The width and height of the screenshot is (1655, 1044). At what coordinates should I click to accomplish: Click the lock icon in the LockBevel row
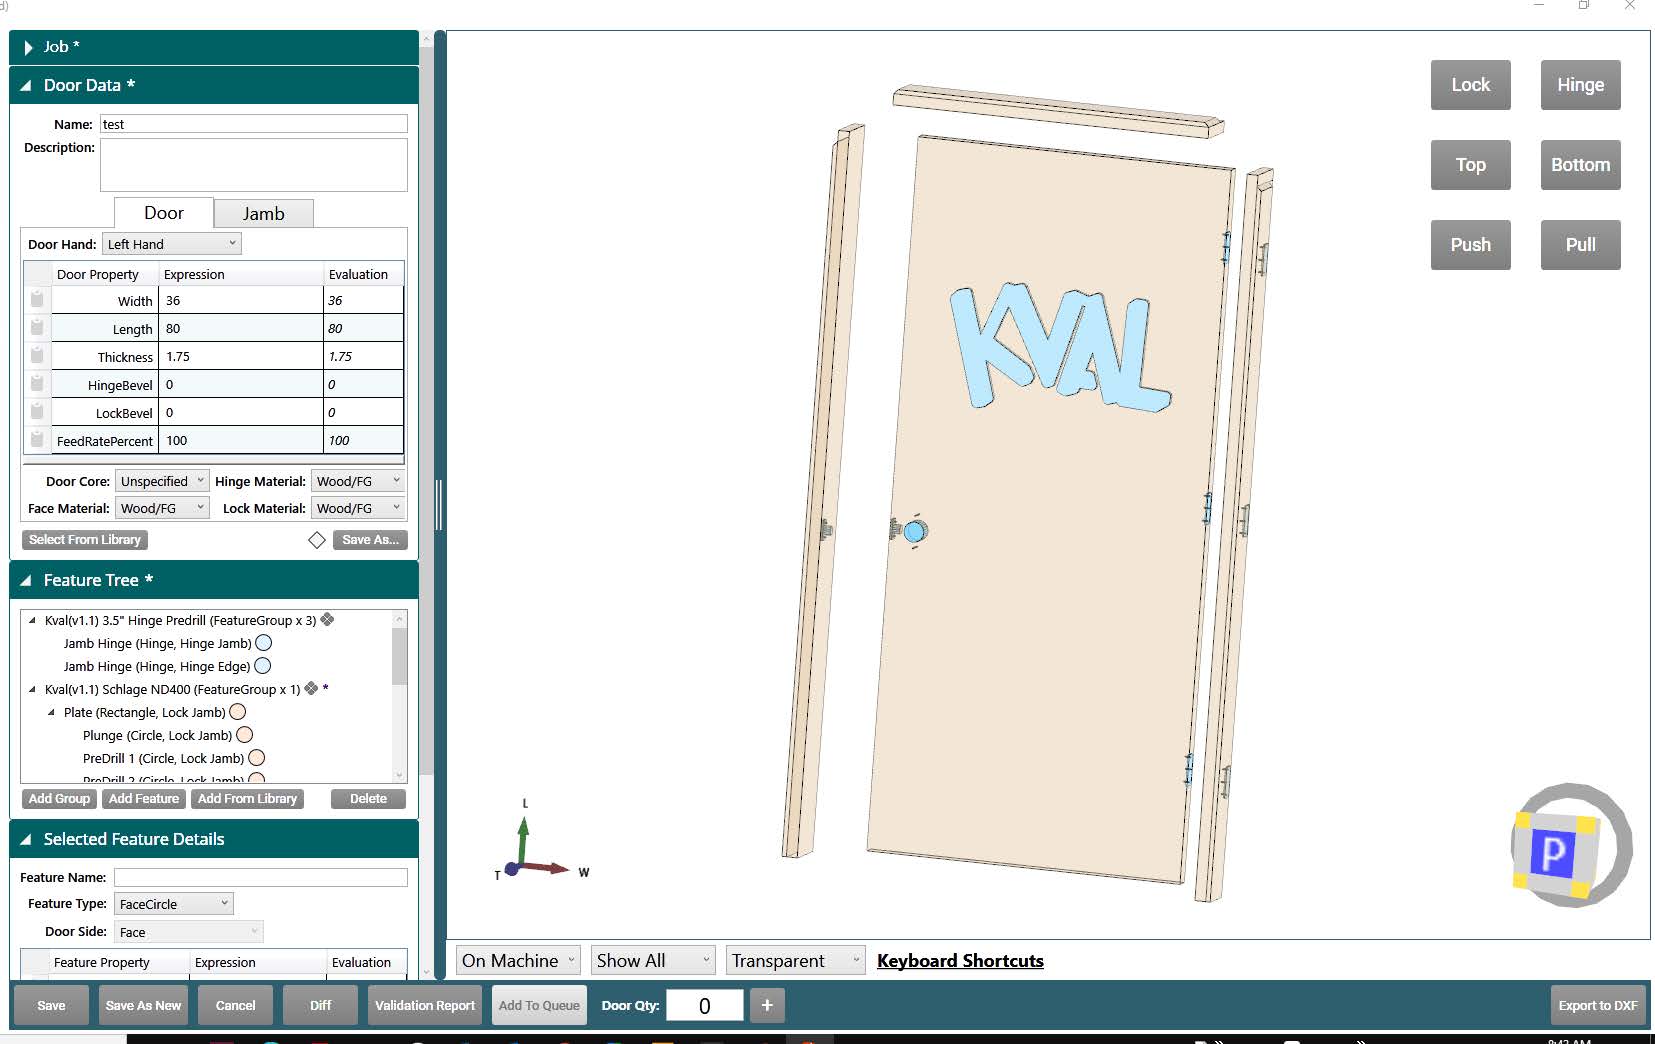click(37, 411)
